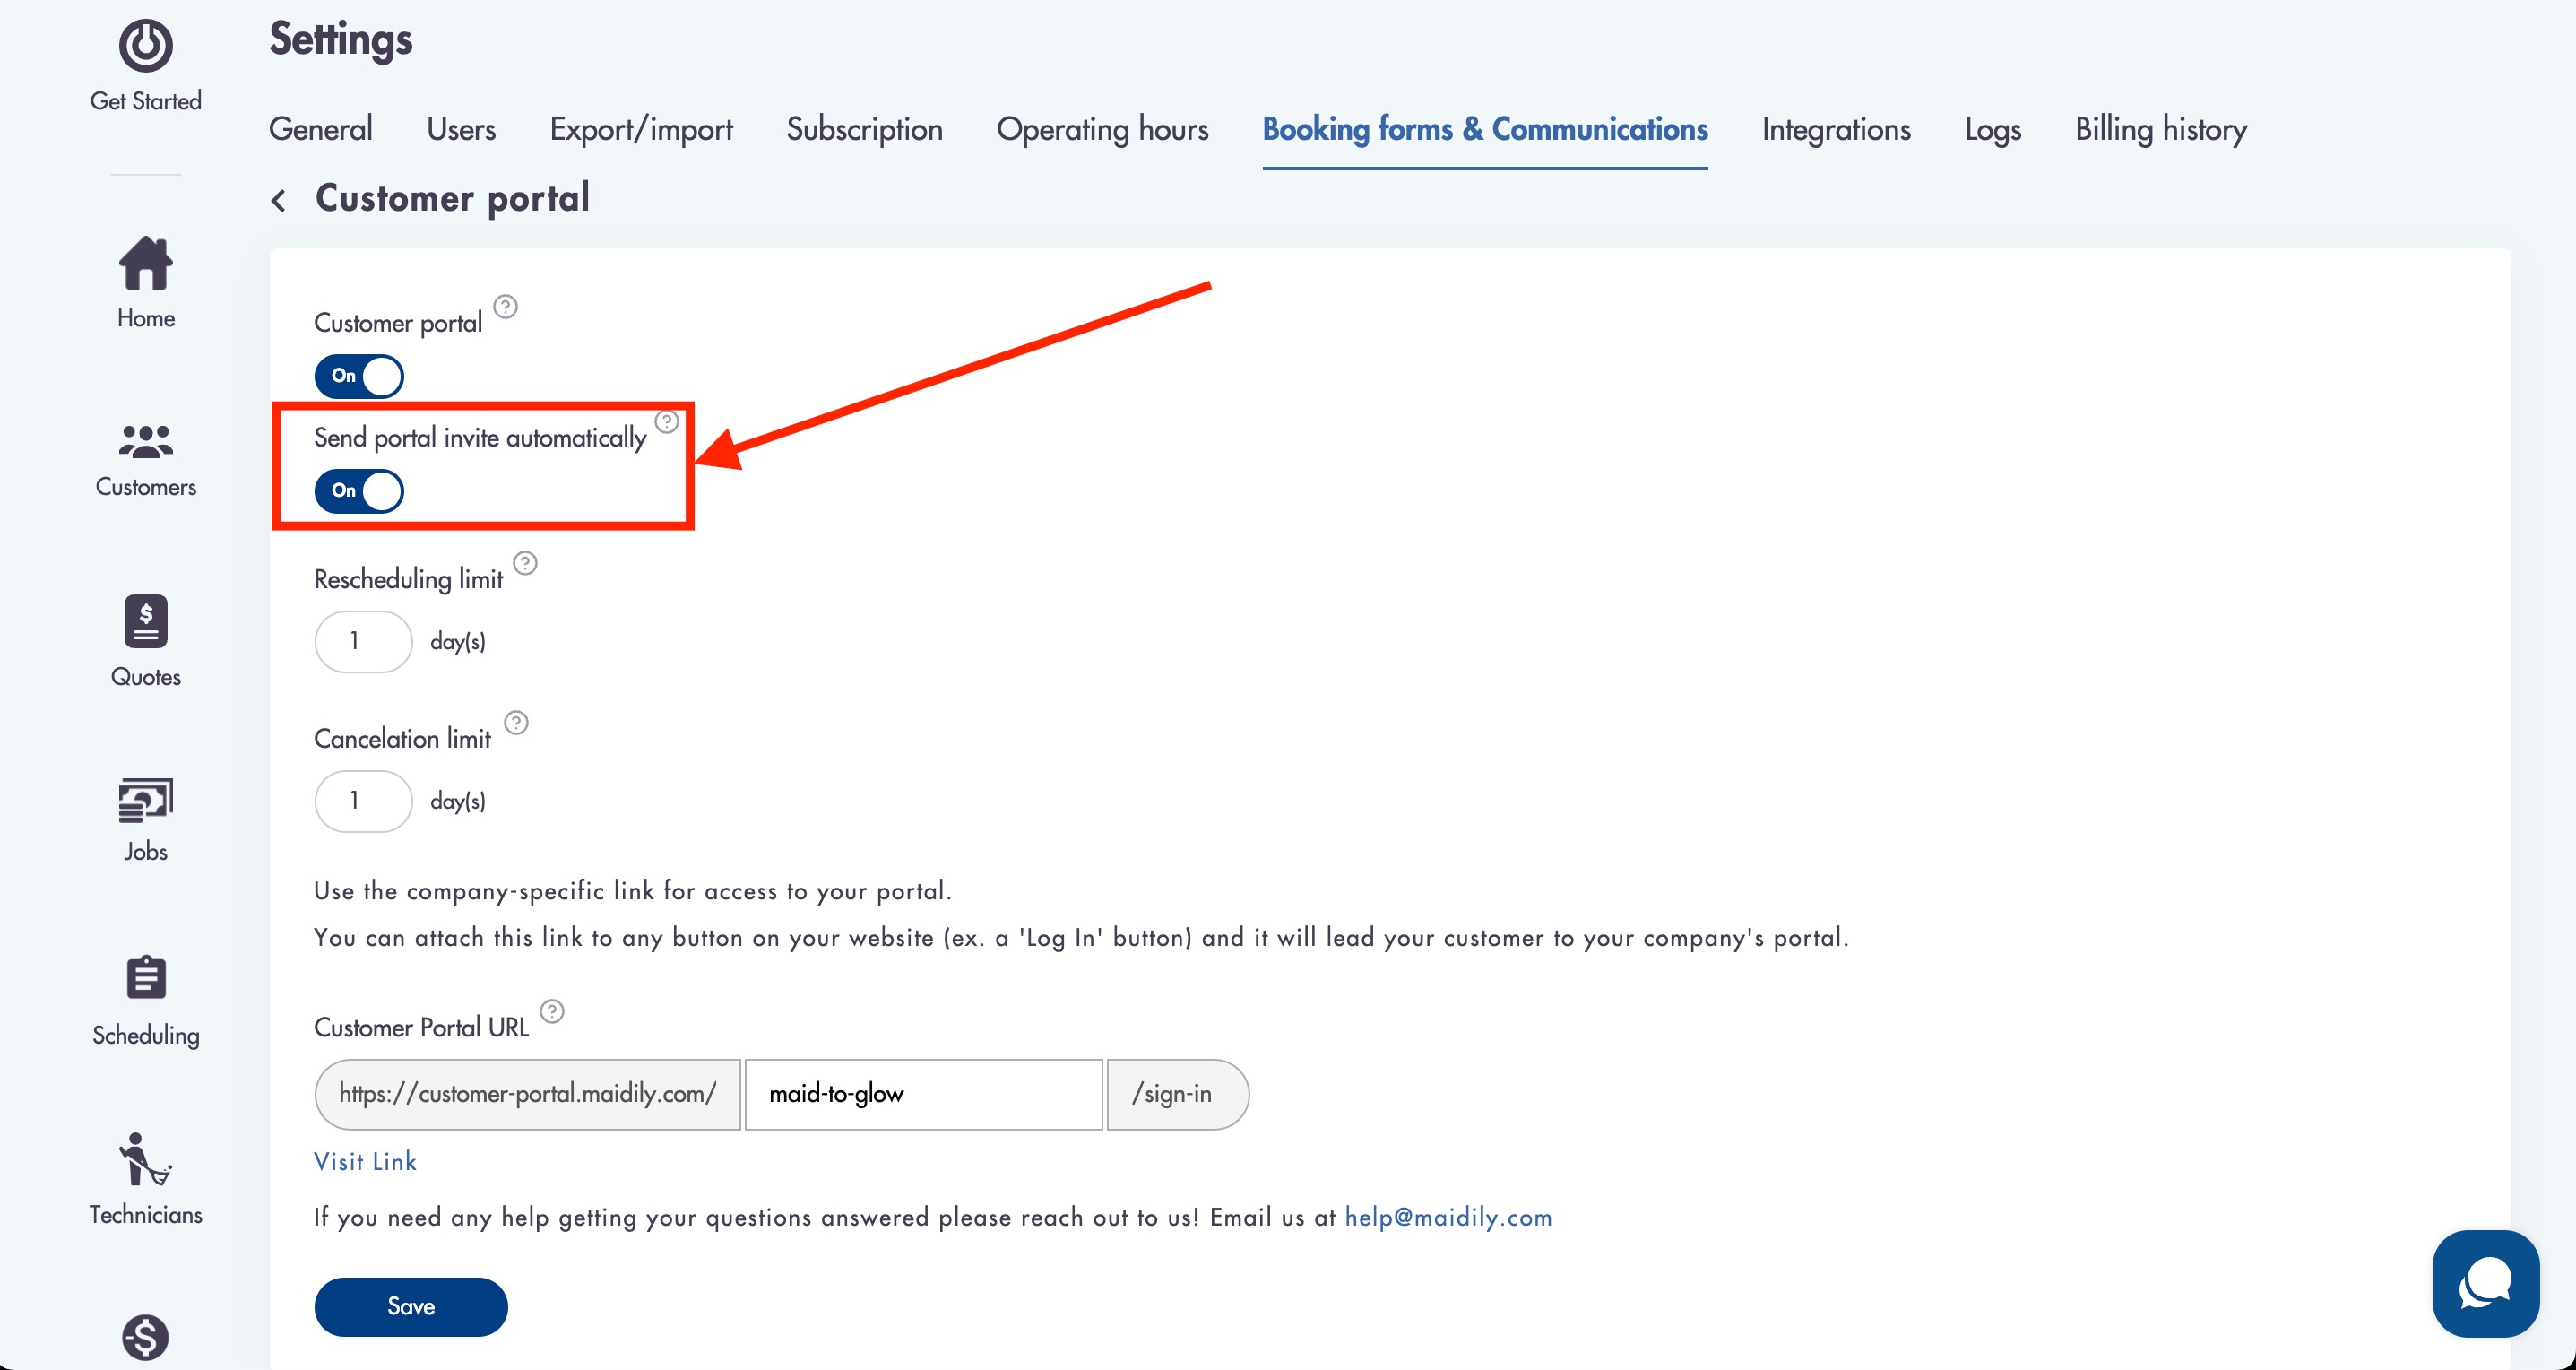Switch to the General tab
This screenshot has width=2576, height=1370.
coord(321,129)
